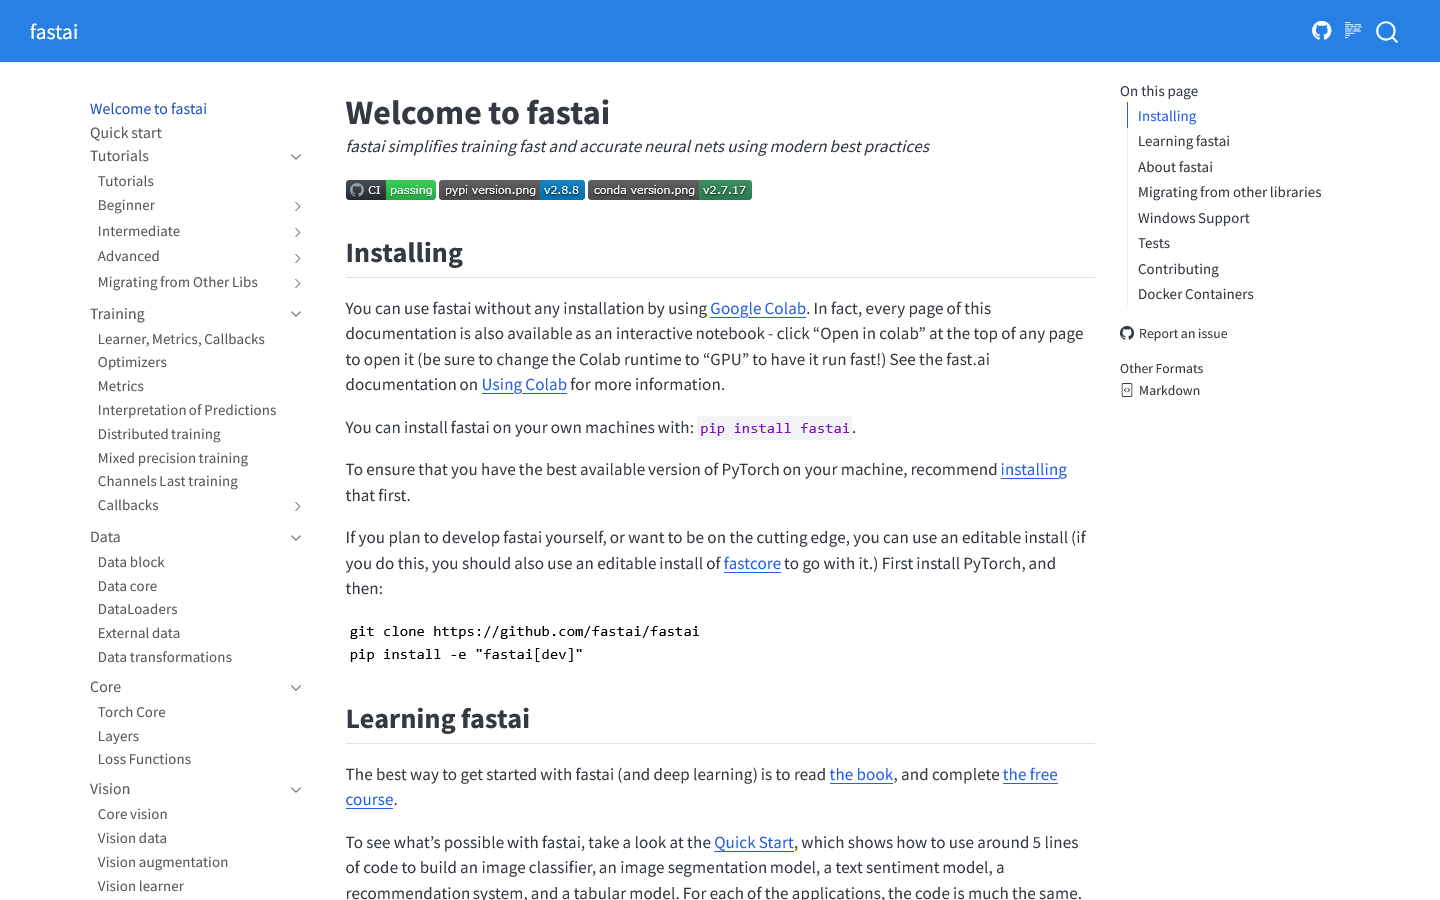Follow the book link
Screen dimensions: 1440x900
(x=861, y=775)
